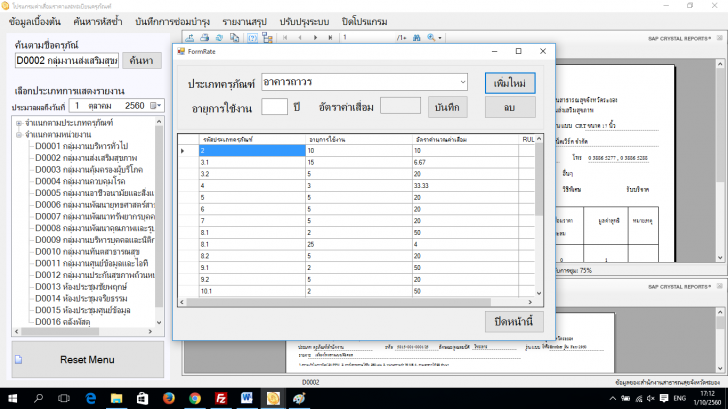Click tree horizontal scrollbar right arrow
The width and height of the screenshot is (728, 409).
point(150,331)
